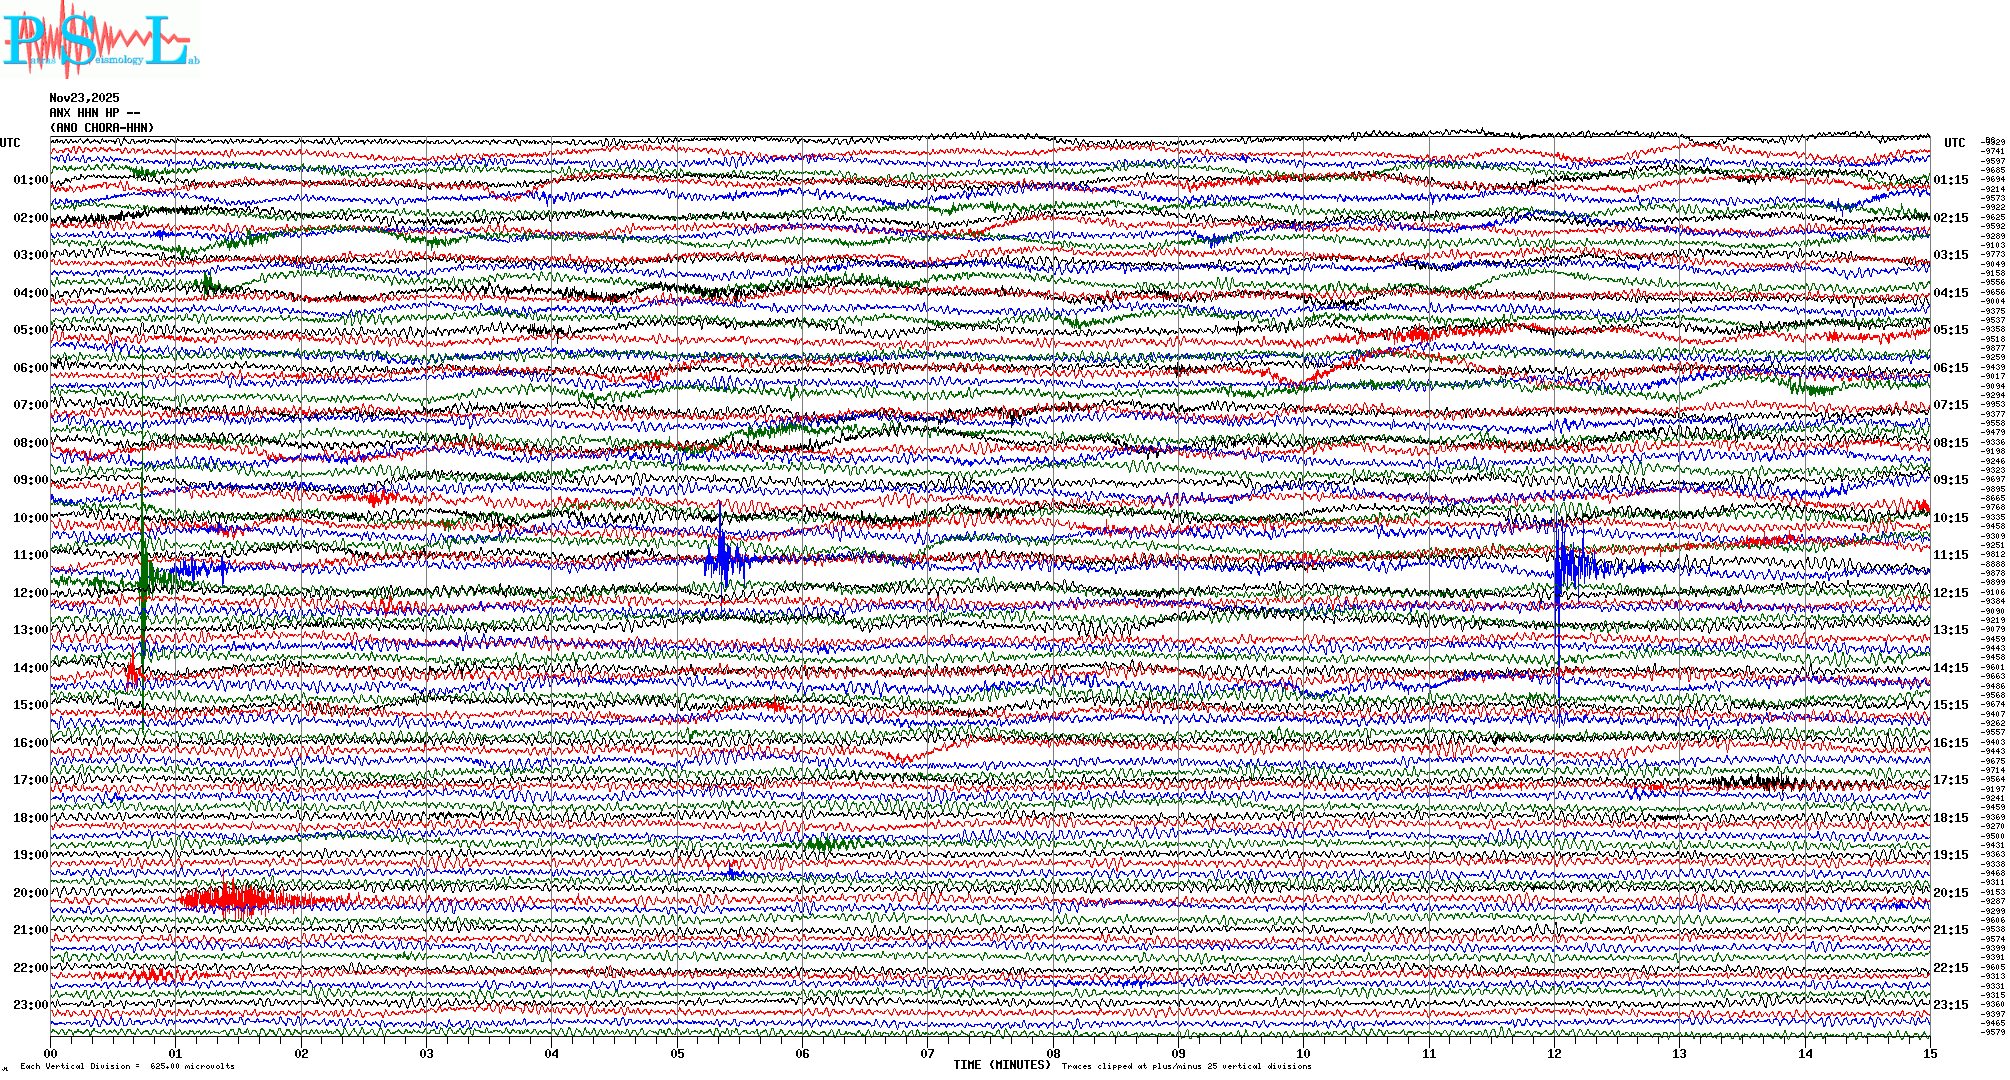
Task: Click the 17:15 label on right side
Action: pyautogui.click(x=1950, y=780)
